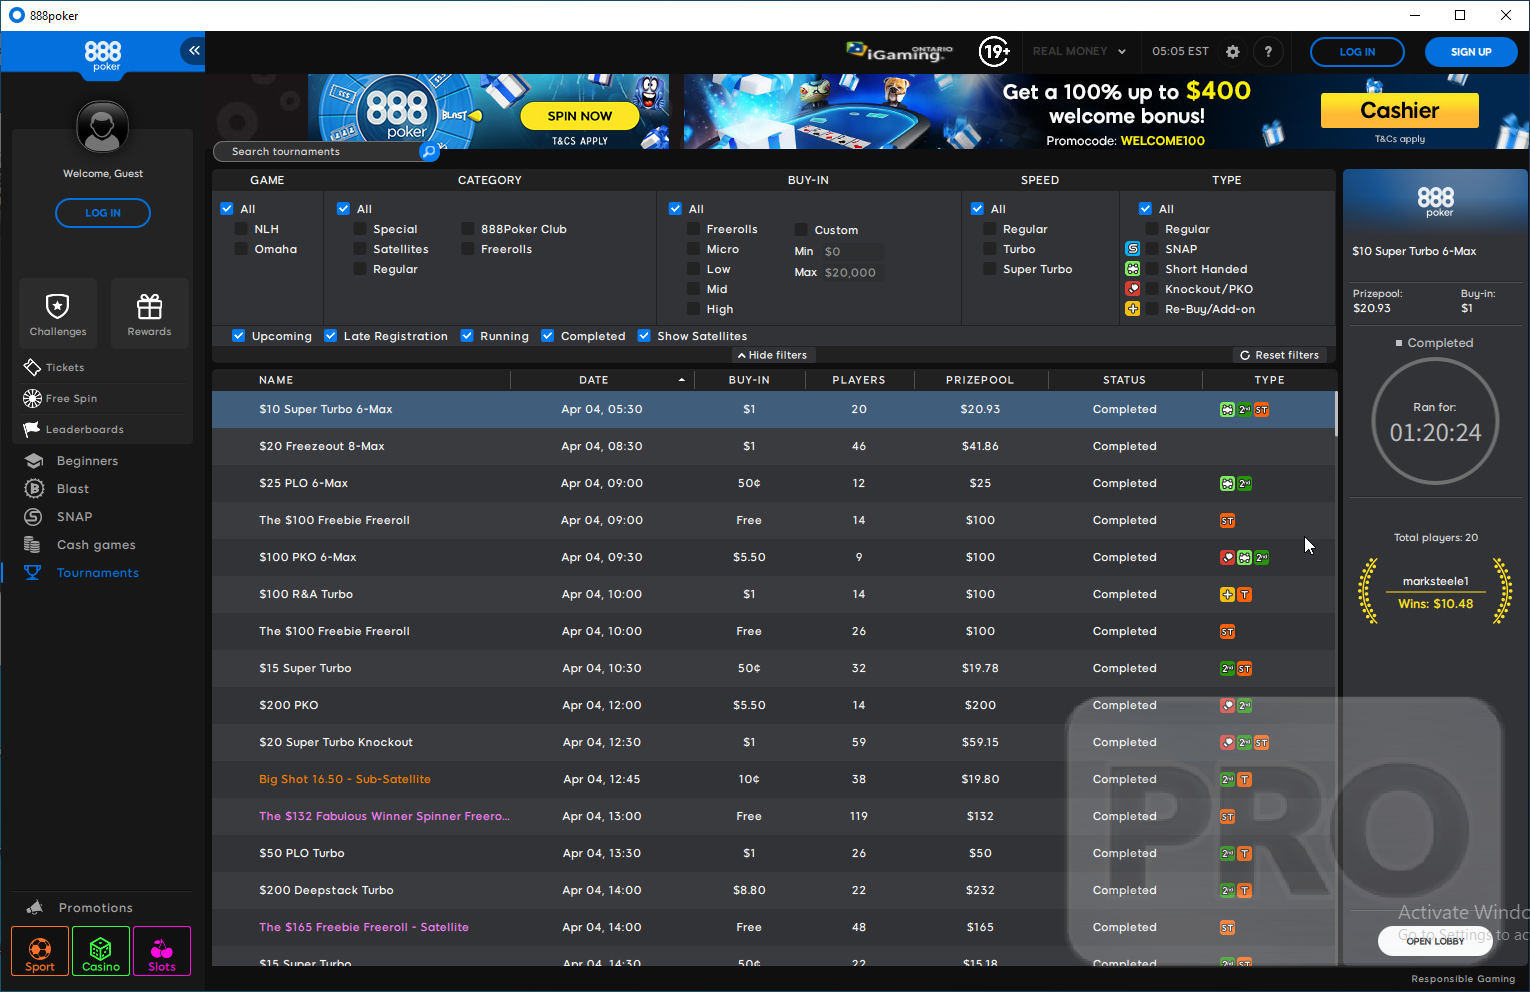
Task: Click the tournament list scrollbar
Action: (1336, 414)
